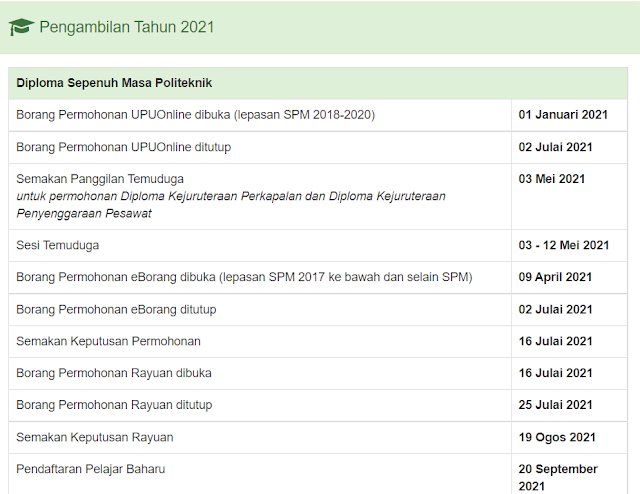This screenshot has height=494, width=640.
Task: Click the Semakan Keputusan Permohonan date 16 Julai
Action: [555, 341]
